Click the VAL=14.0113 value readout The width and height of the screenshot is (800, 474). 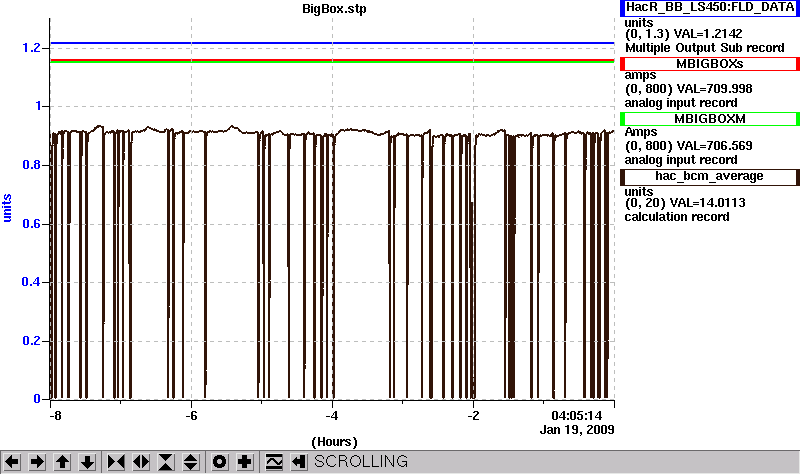pos(708,203)
